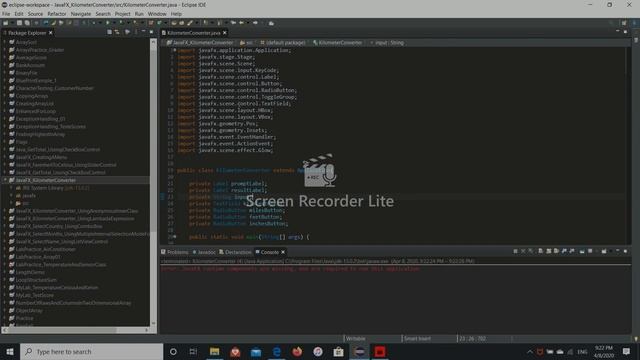
Task: Switch to the Problems tab
Action: pyautogui.click(x=175, y=252)
